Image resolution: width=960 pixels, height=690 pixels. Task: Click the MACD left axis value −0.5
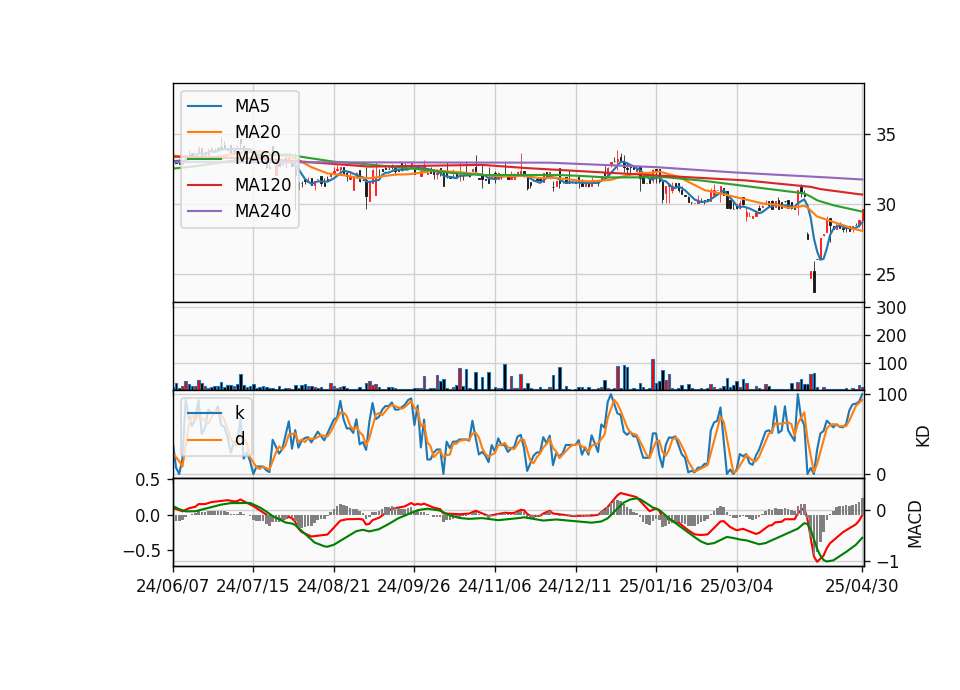point(141,551)
